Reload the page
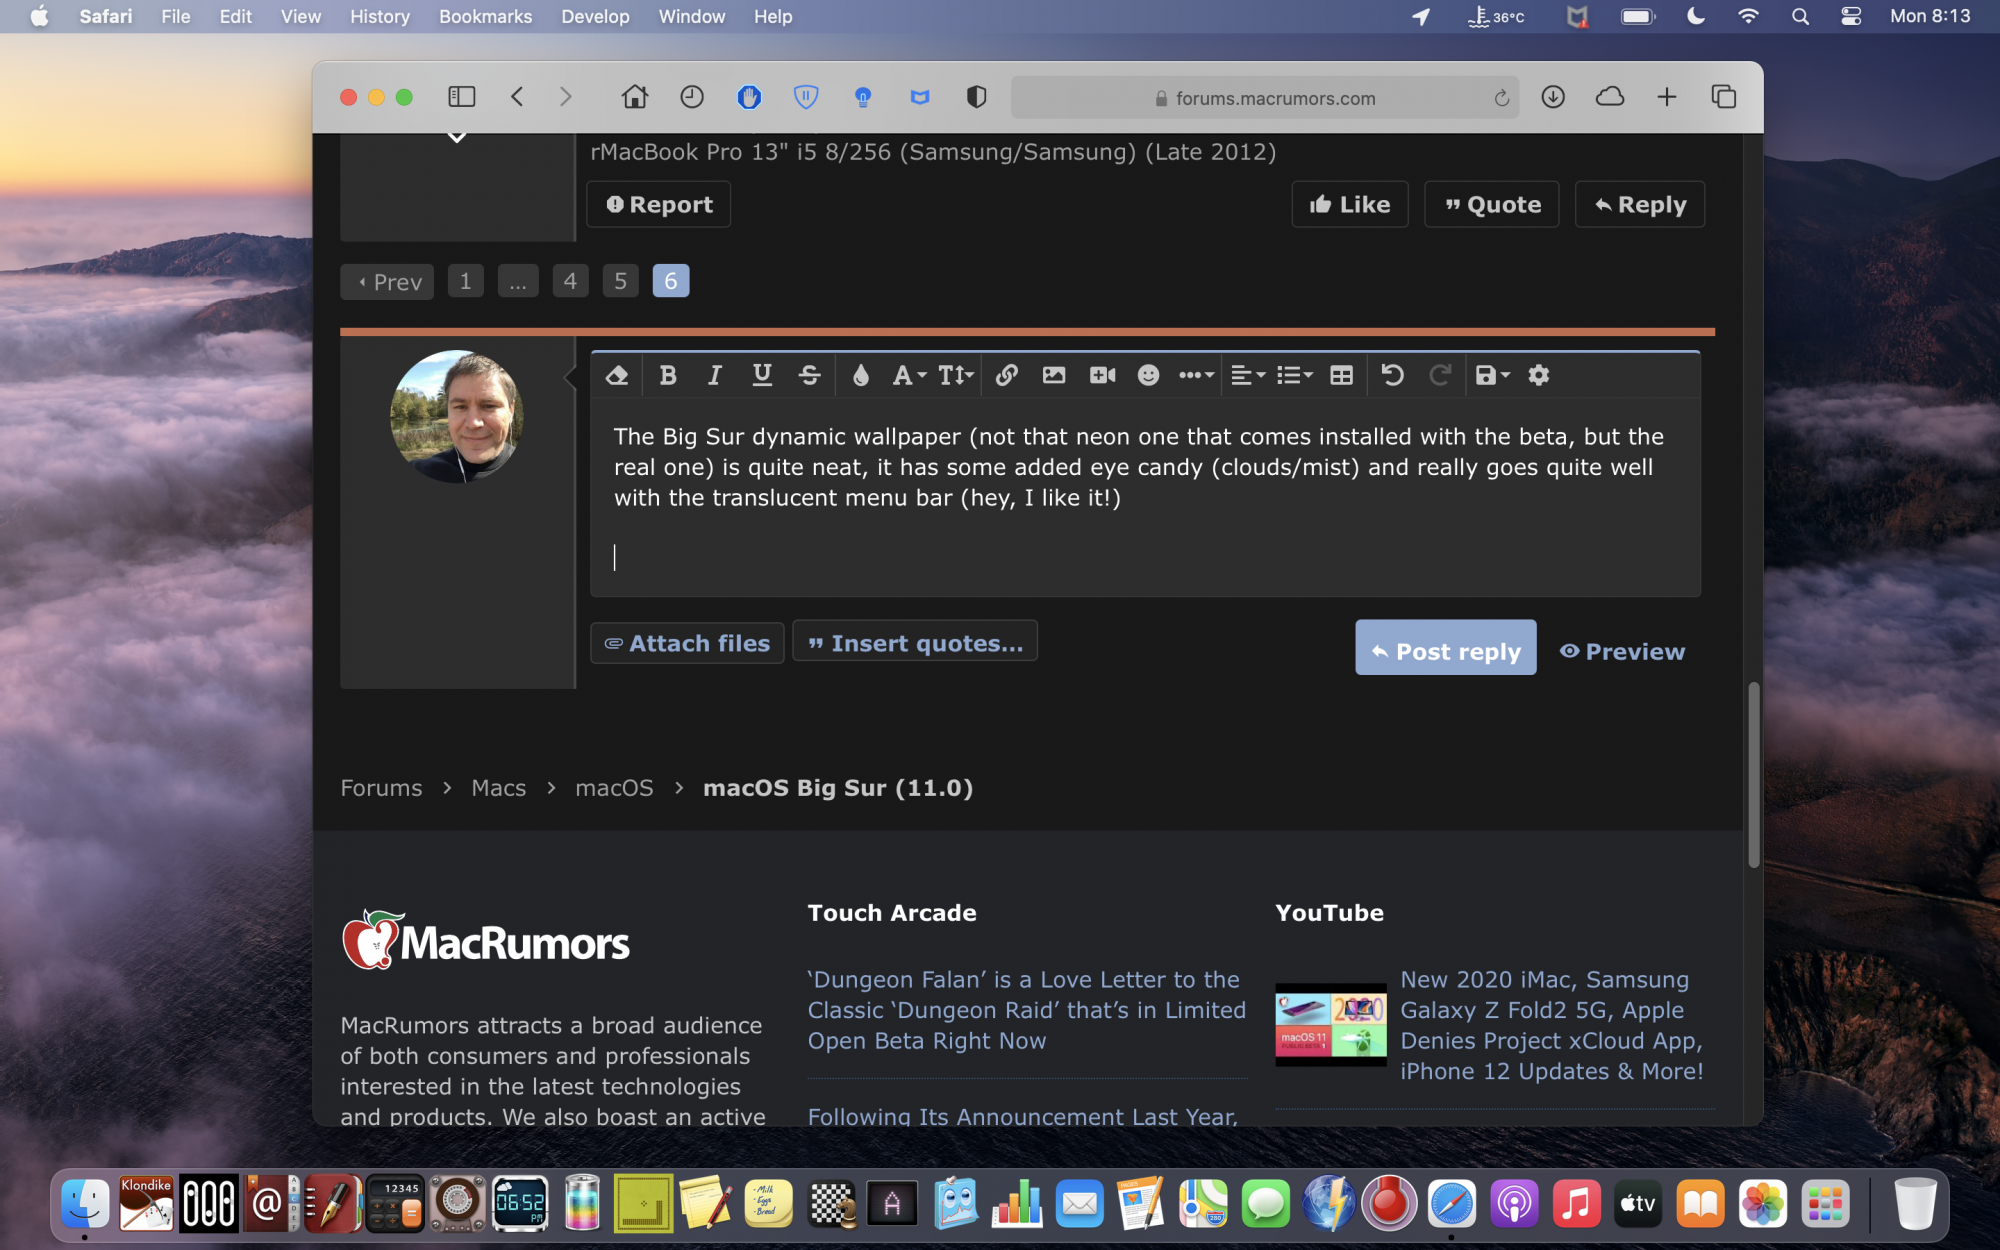Screen dimensions: 2000x1250 (x=1501, y=98)
